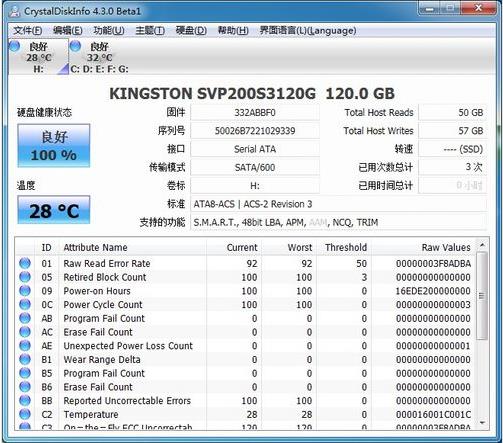The width and height of the screenshot is (503, 443).
Task: Click the 良好 100 % health status button
Action: click(x=54, y=146)
